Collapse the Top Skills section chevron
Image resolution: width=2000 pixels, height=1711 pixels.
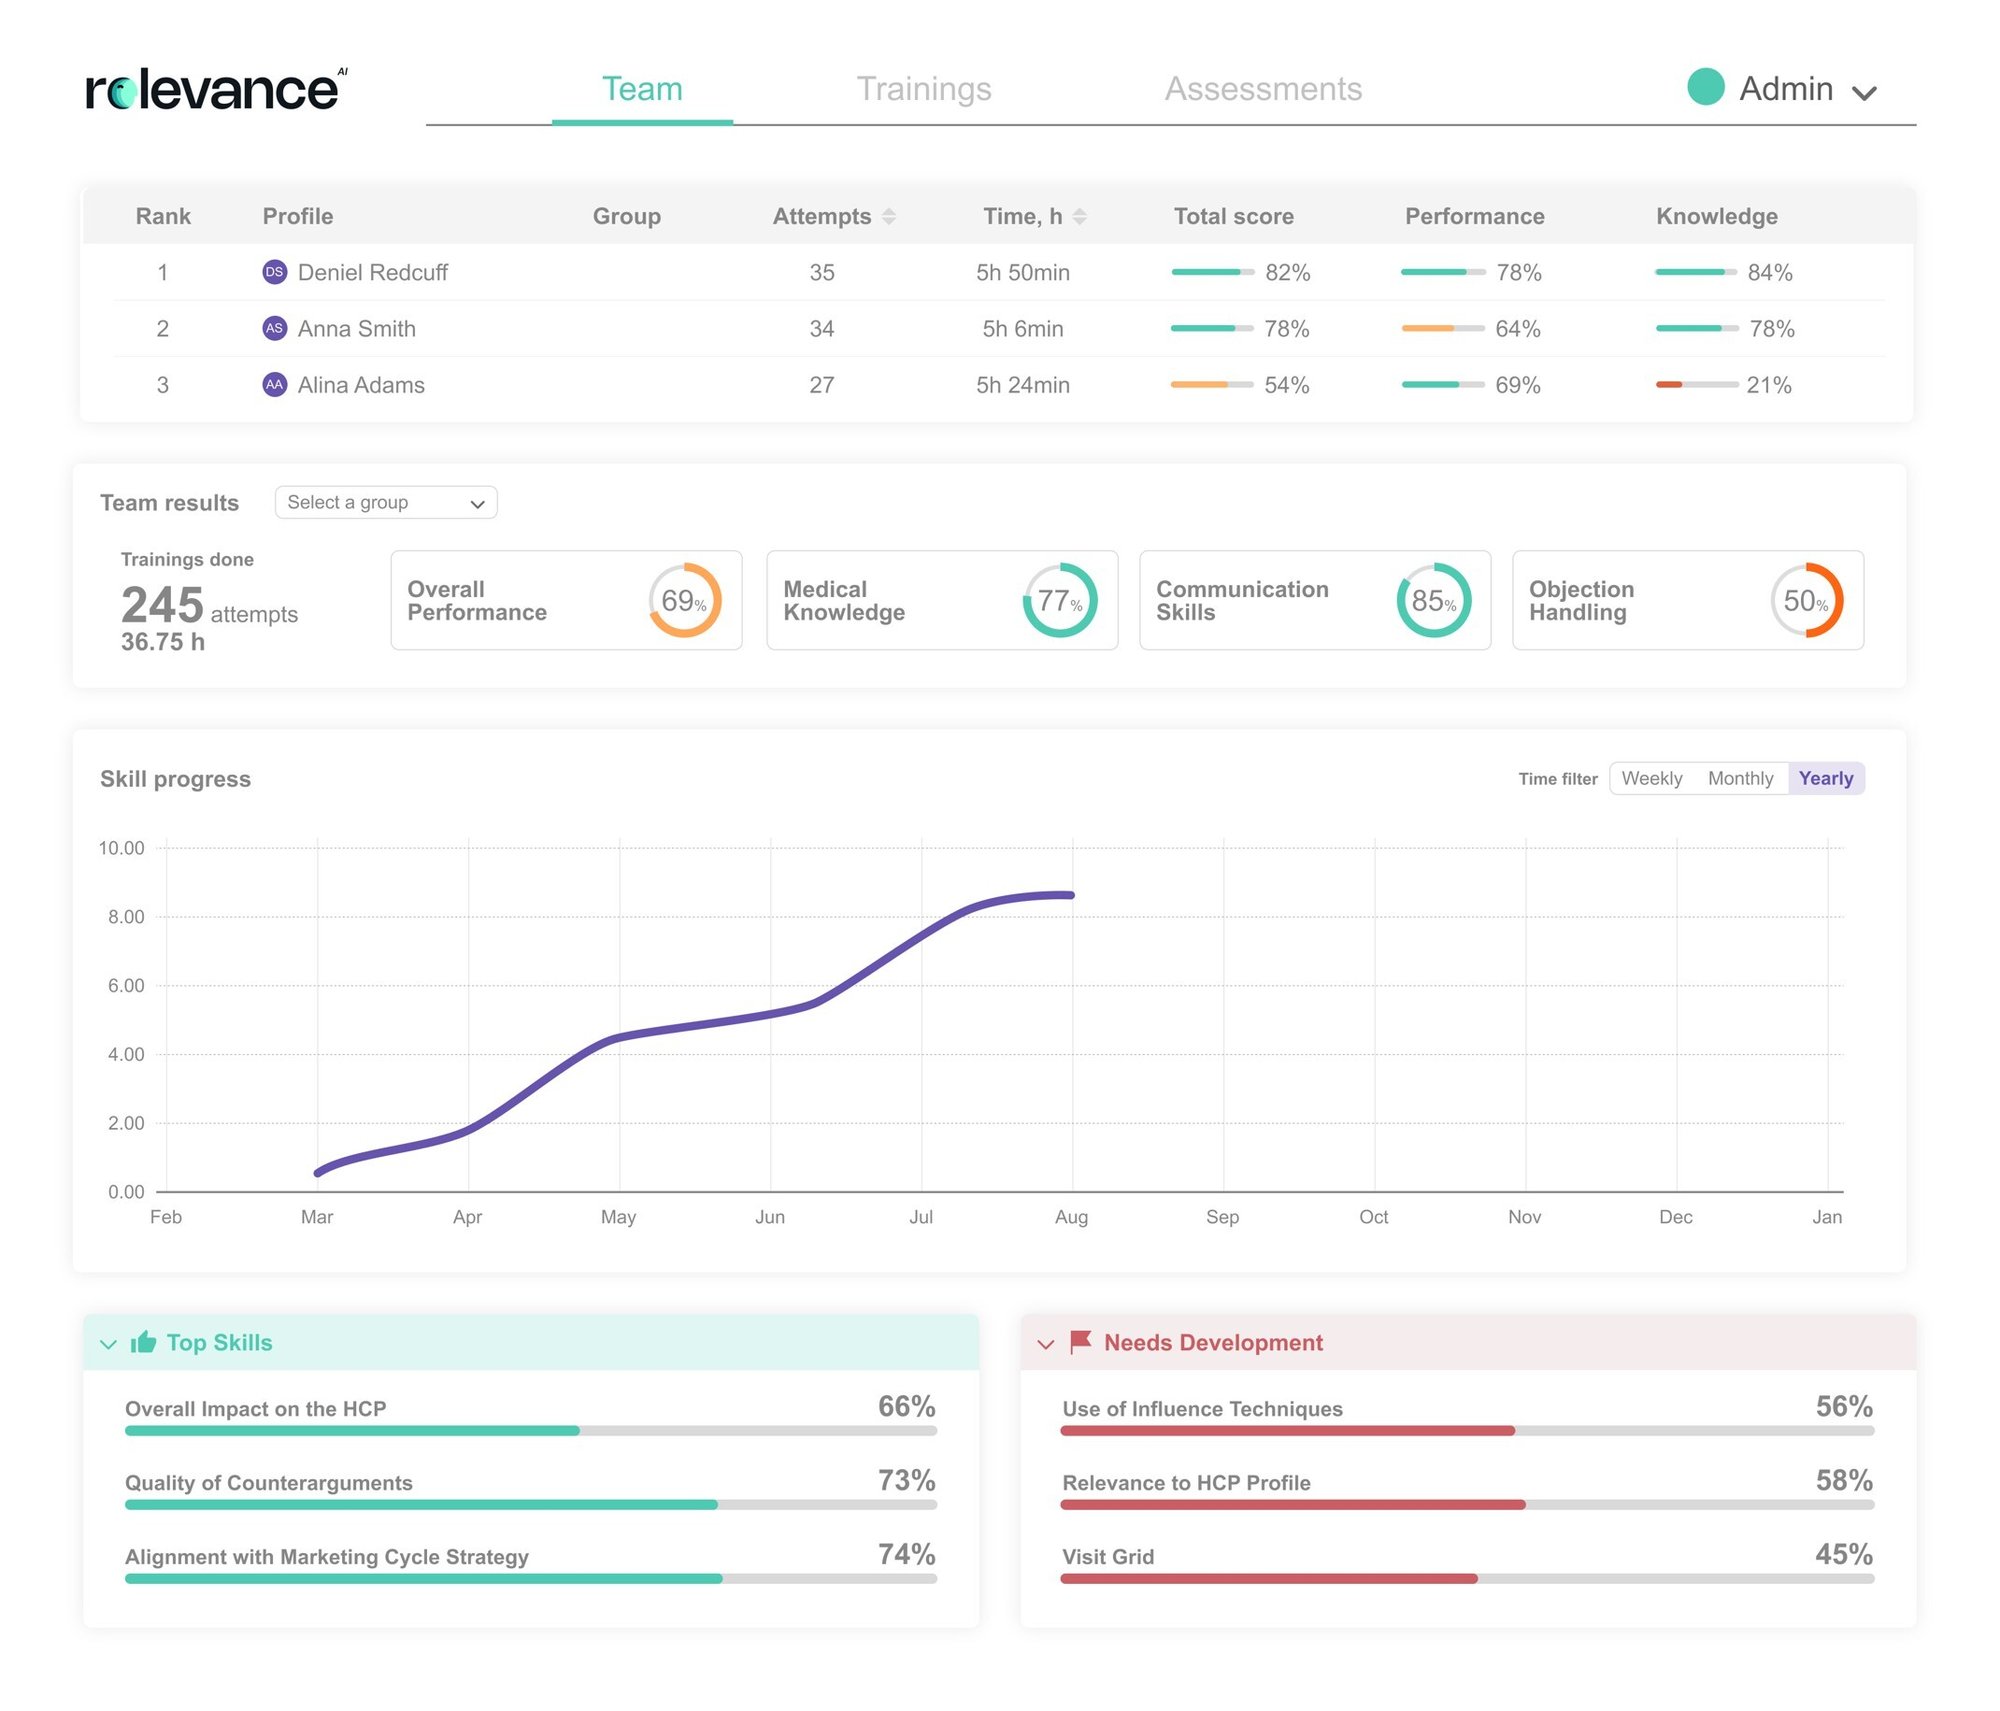click(108, 1344)
